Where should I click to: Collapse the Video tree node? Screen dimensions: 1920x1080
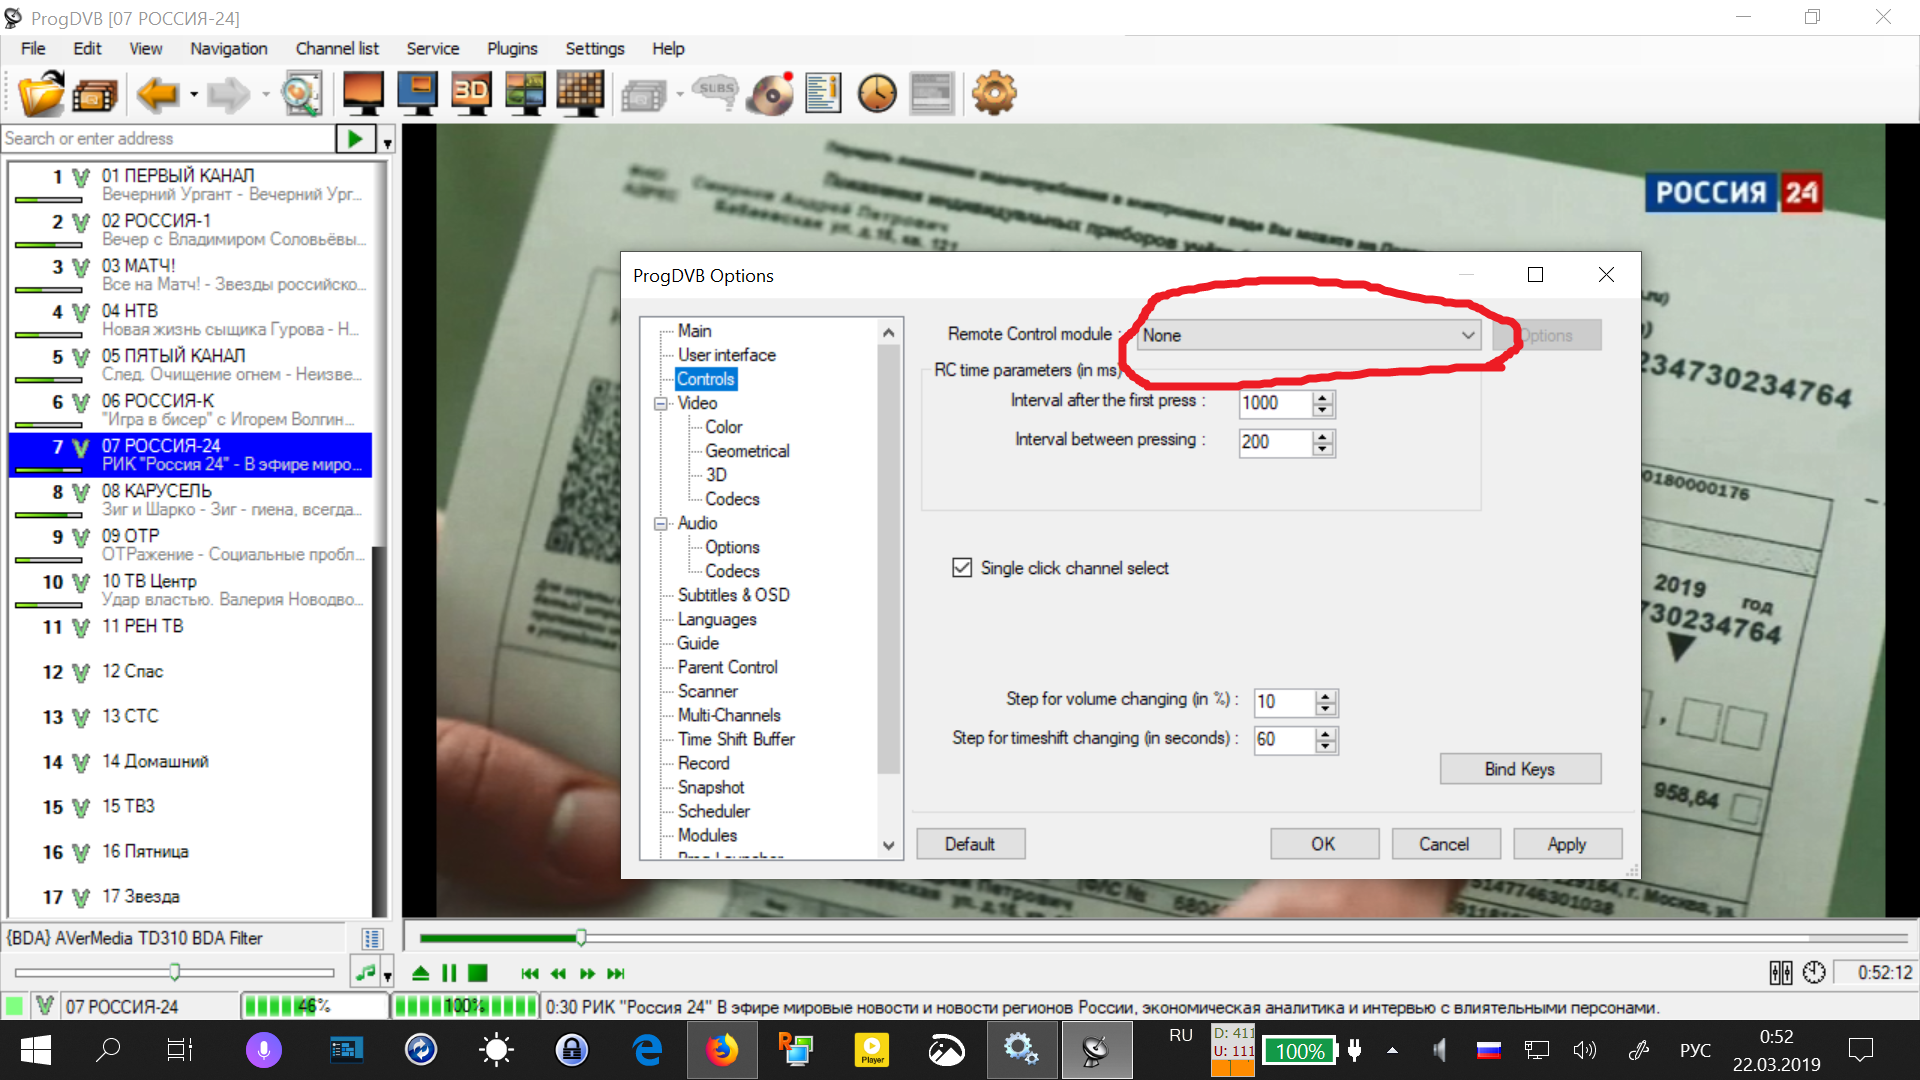(660, 403)
